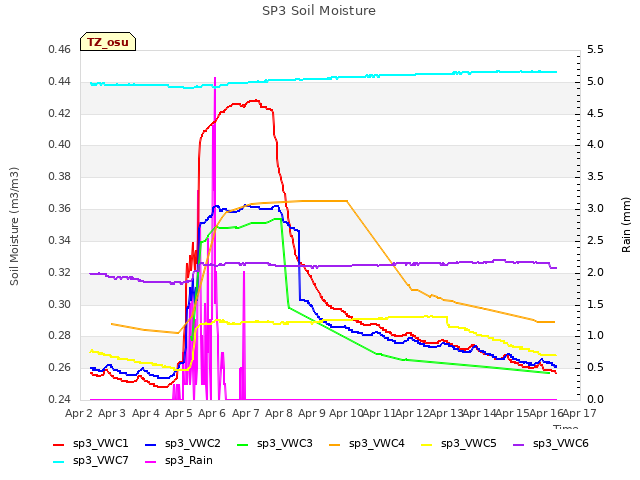
Task: Click the Apr 7 date tick label
Action: (245, 413)
